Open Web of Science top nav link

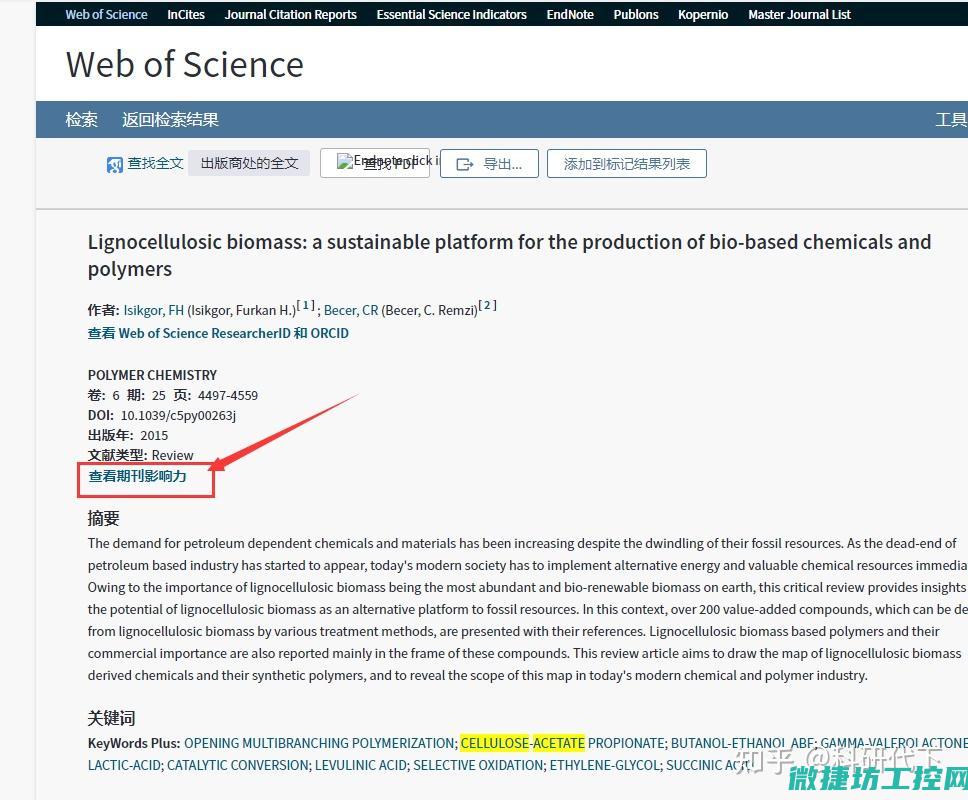tap(106, 14)
